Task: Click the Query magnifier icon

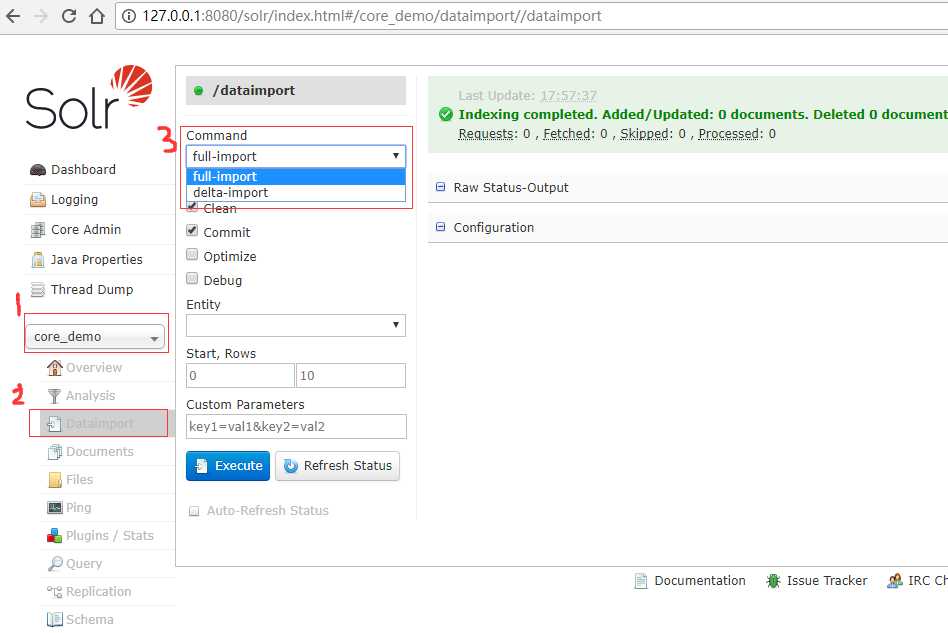Action: (55, 563)
